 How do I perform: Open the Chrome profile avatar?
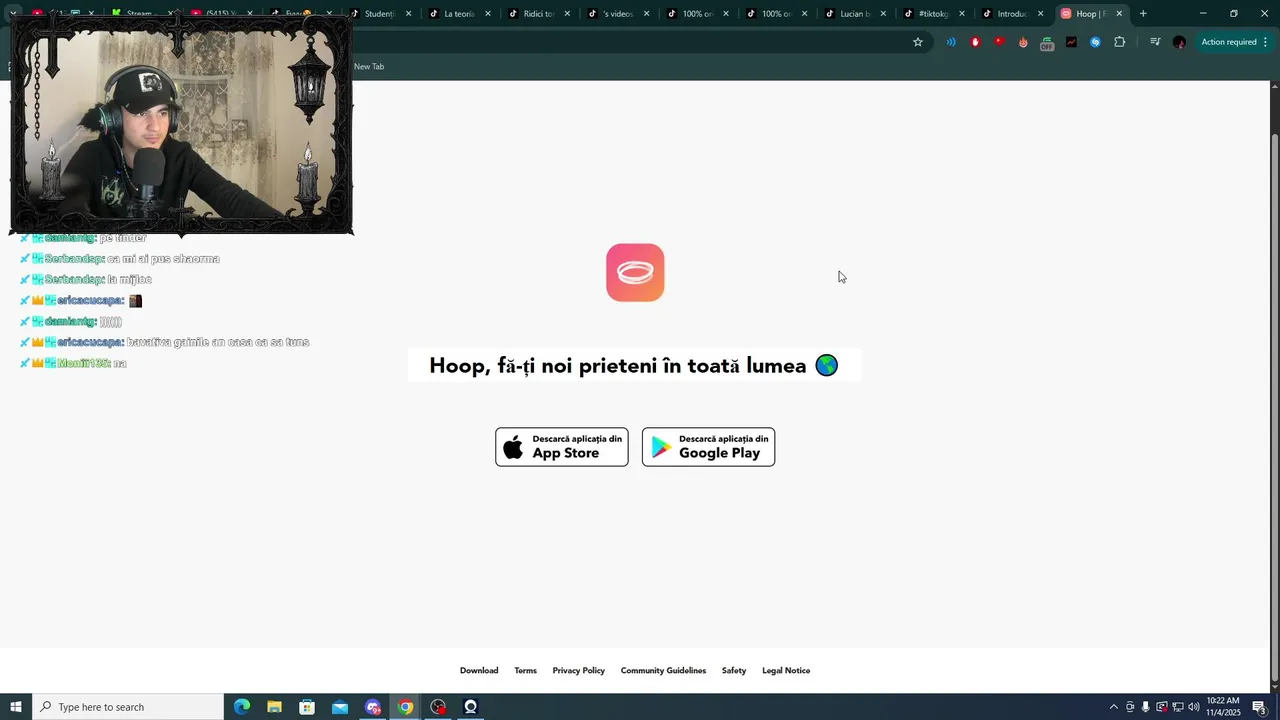[1179, 42]
